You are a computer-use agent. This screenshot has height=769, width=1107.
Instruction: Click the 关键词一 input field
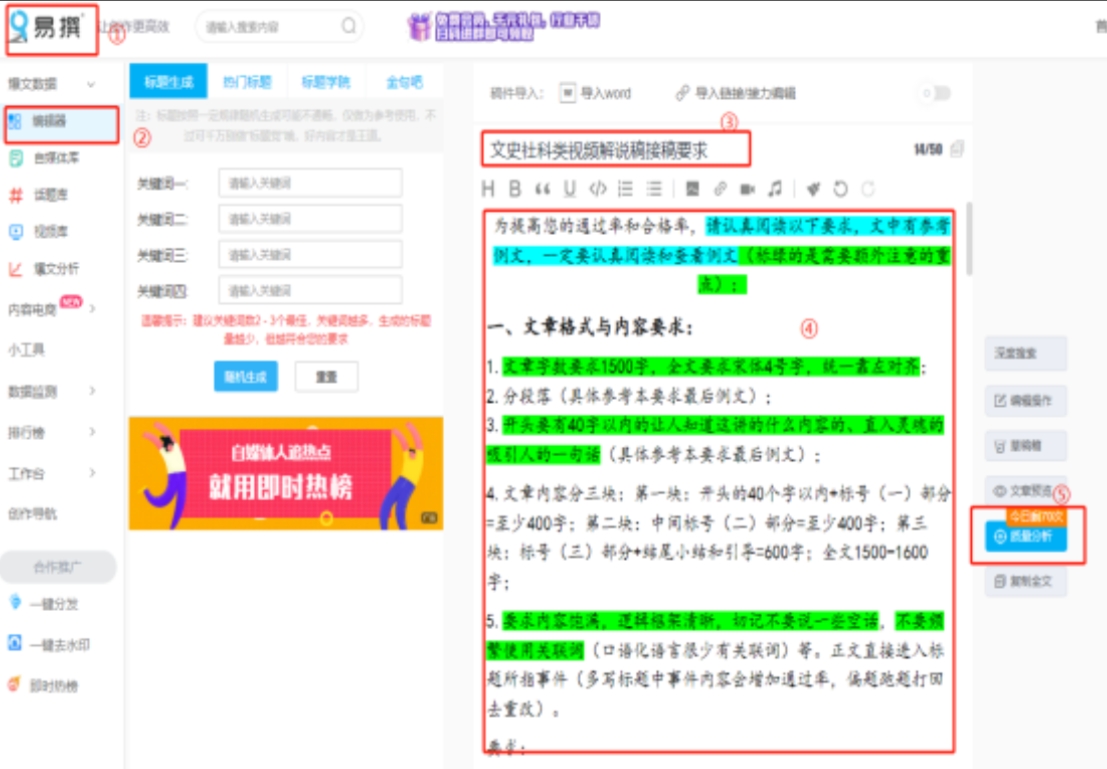coord(310,183)
